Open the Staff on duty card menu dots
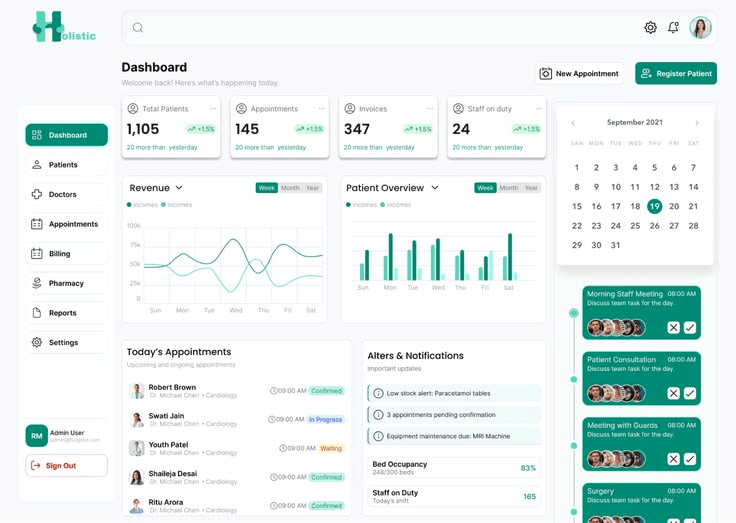The height and width of the screenshot is (523, 736). [x=538, y=108]
